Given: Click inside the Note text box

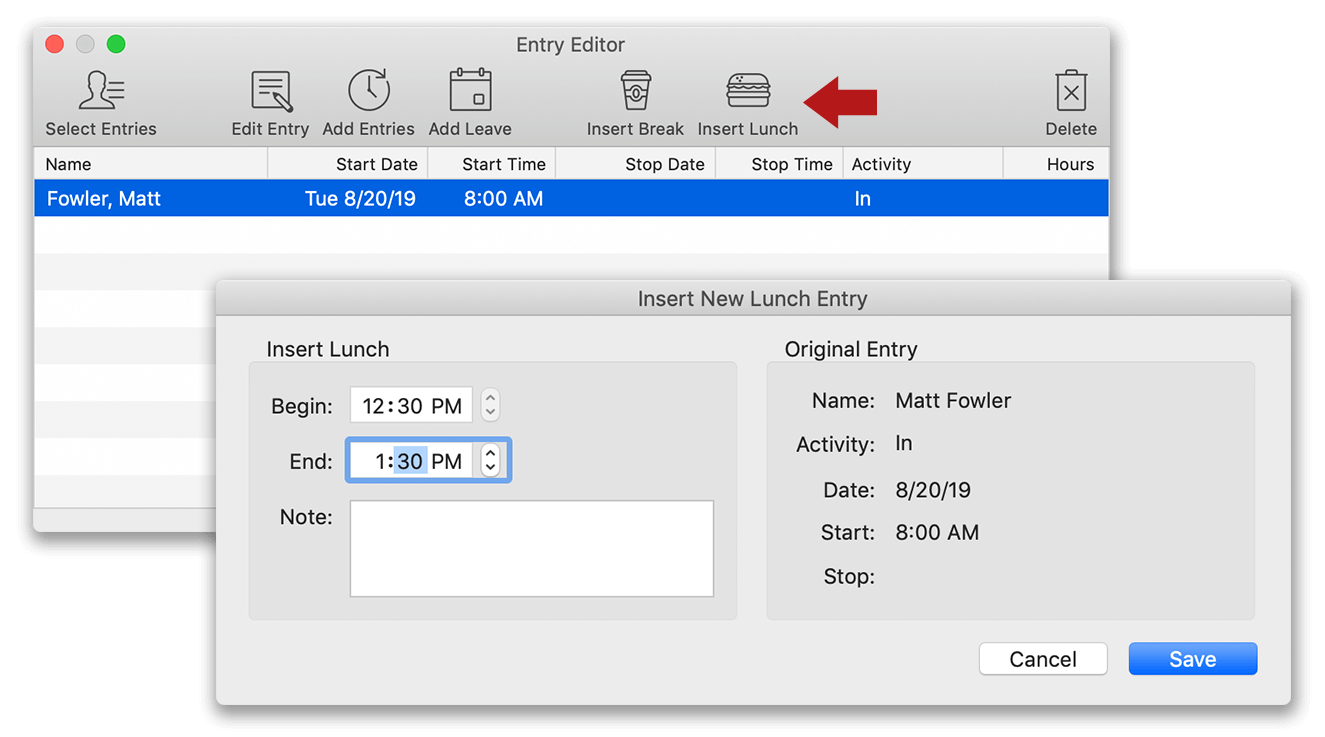Looking at the screenshot, I should click(x=531, y=548).
